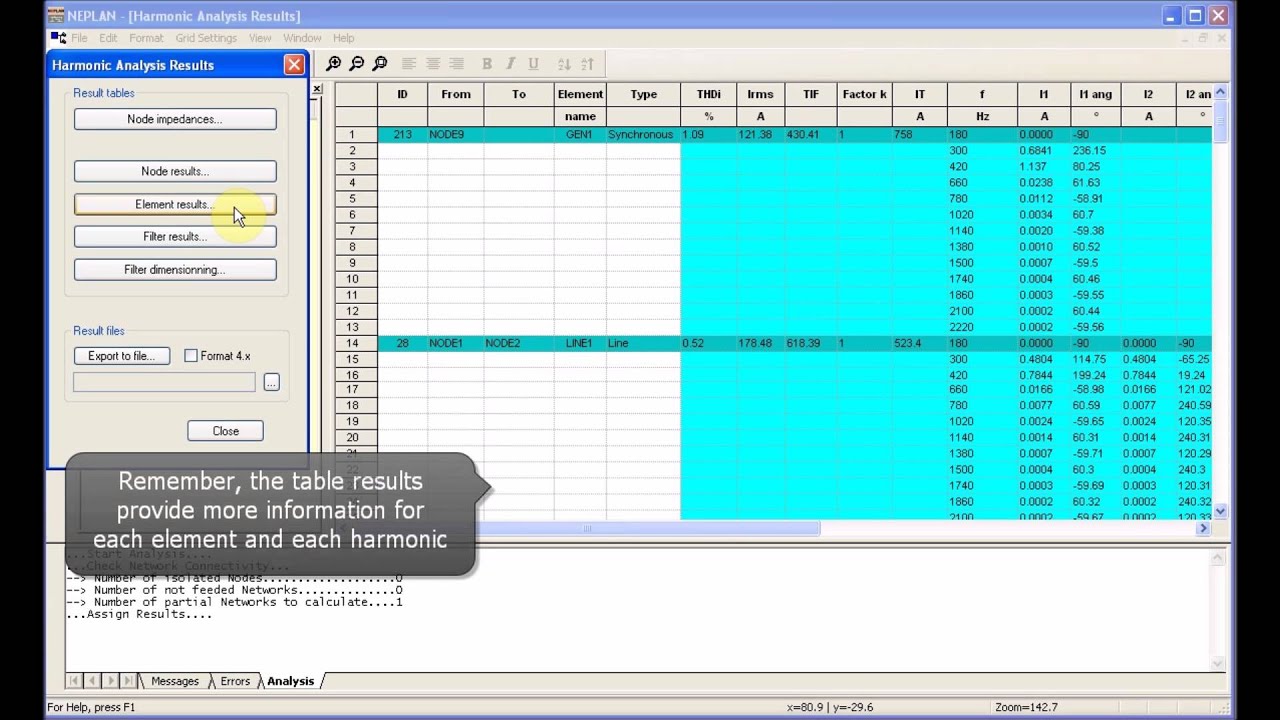Screen dimensions: 1280x720
Task: Open Filter results table
Action: 175,237
